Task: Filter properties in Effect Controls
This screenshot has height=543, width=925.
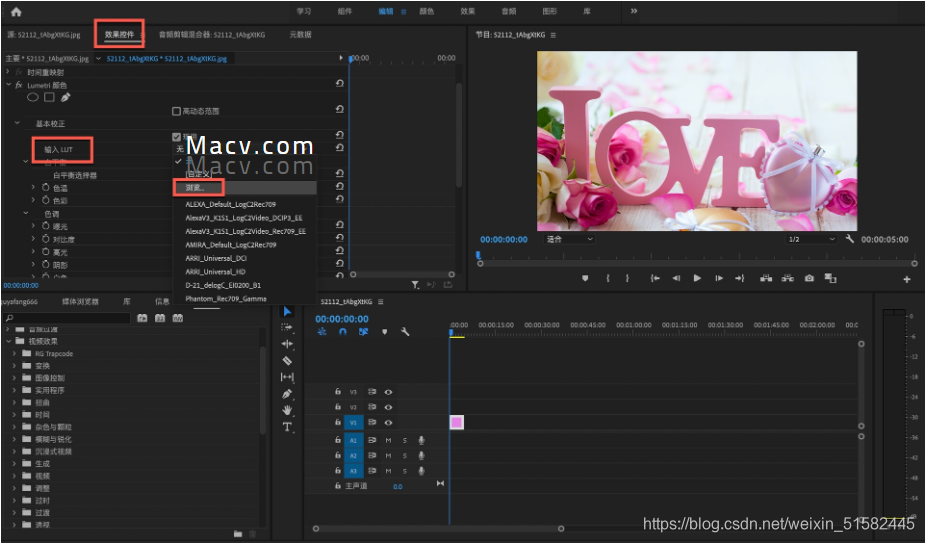Action: point(415,285)
